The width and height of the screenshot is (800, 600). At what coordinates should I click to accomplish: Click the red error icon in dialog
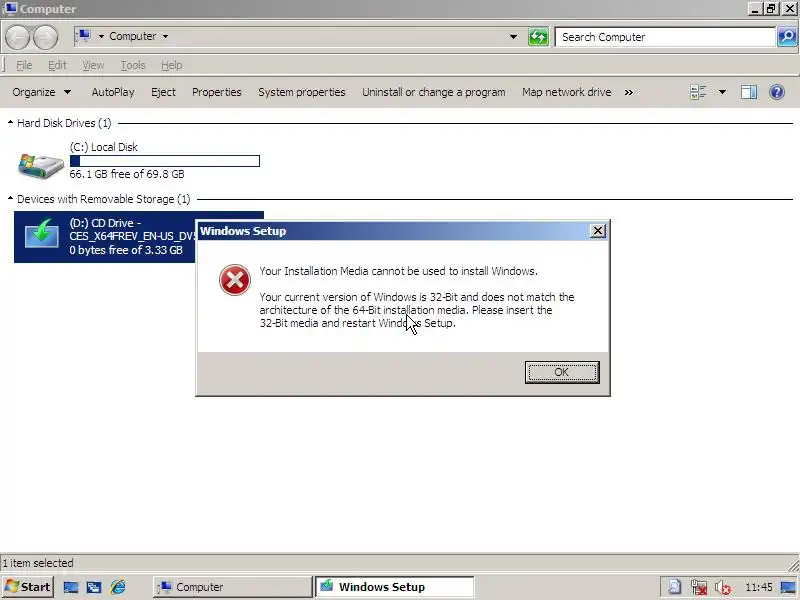(x=235, y=280)
